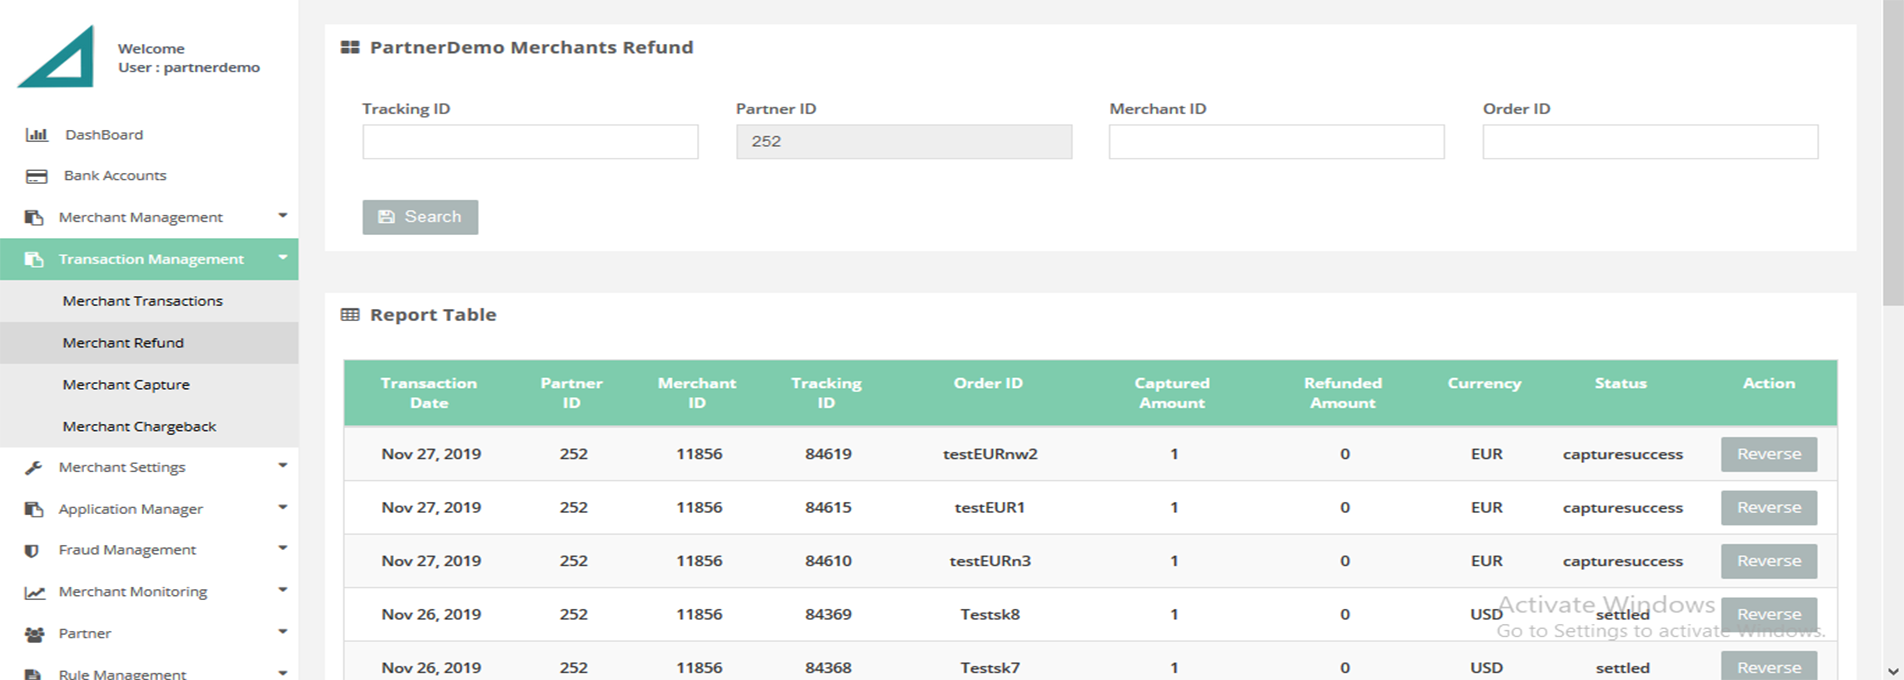Viewport: 1904px width, 680px height.
Task: Collapse the Transaction Management arrow
Action: [282, 258]
